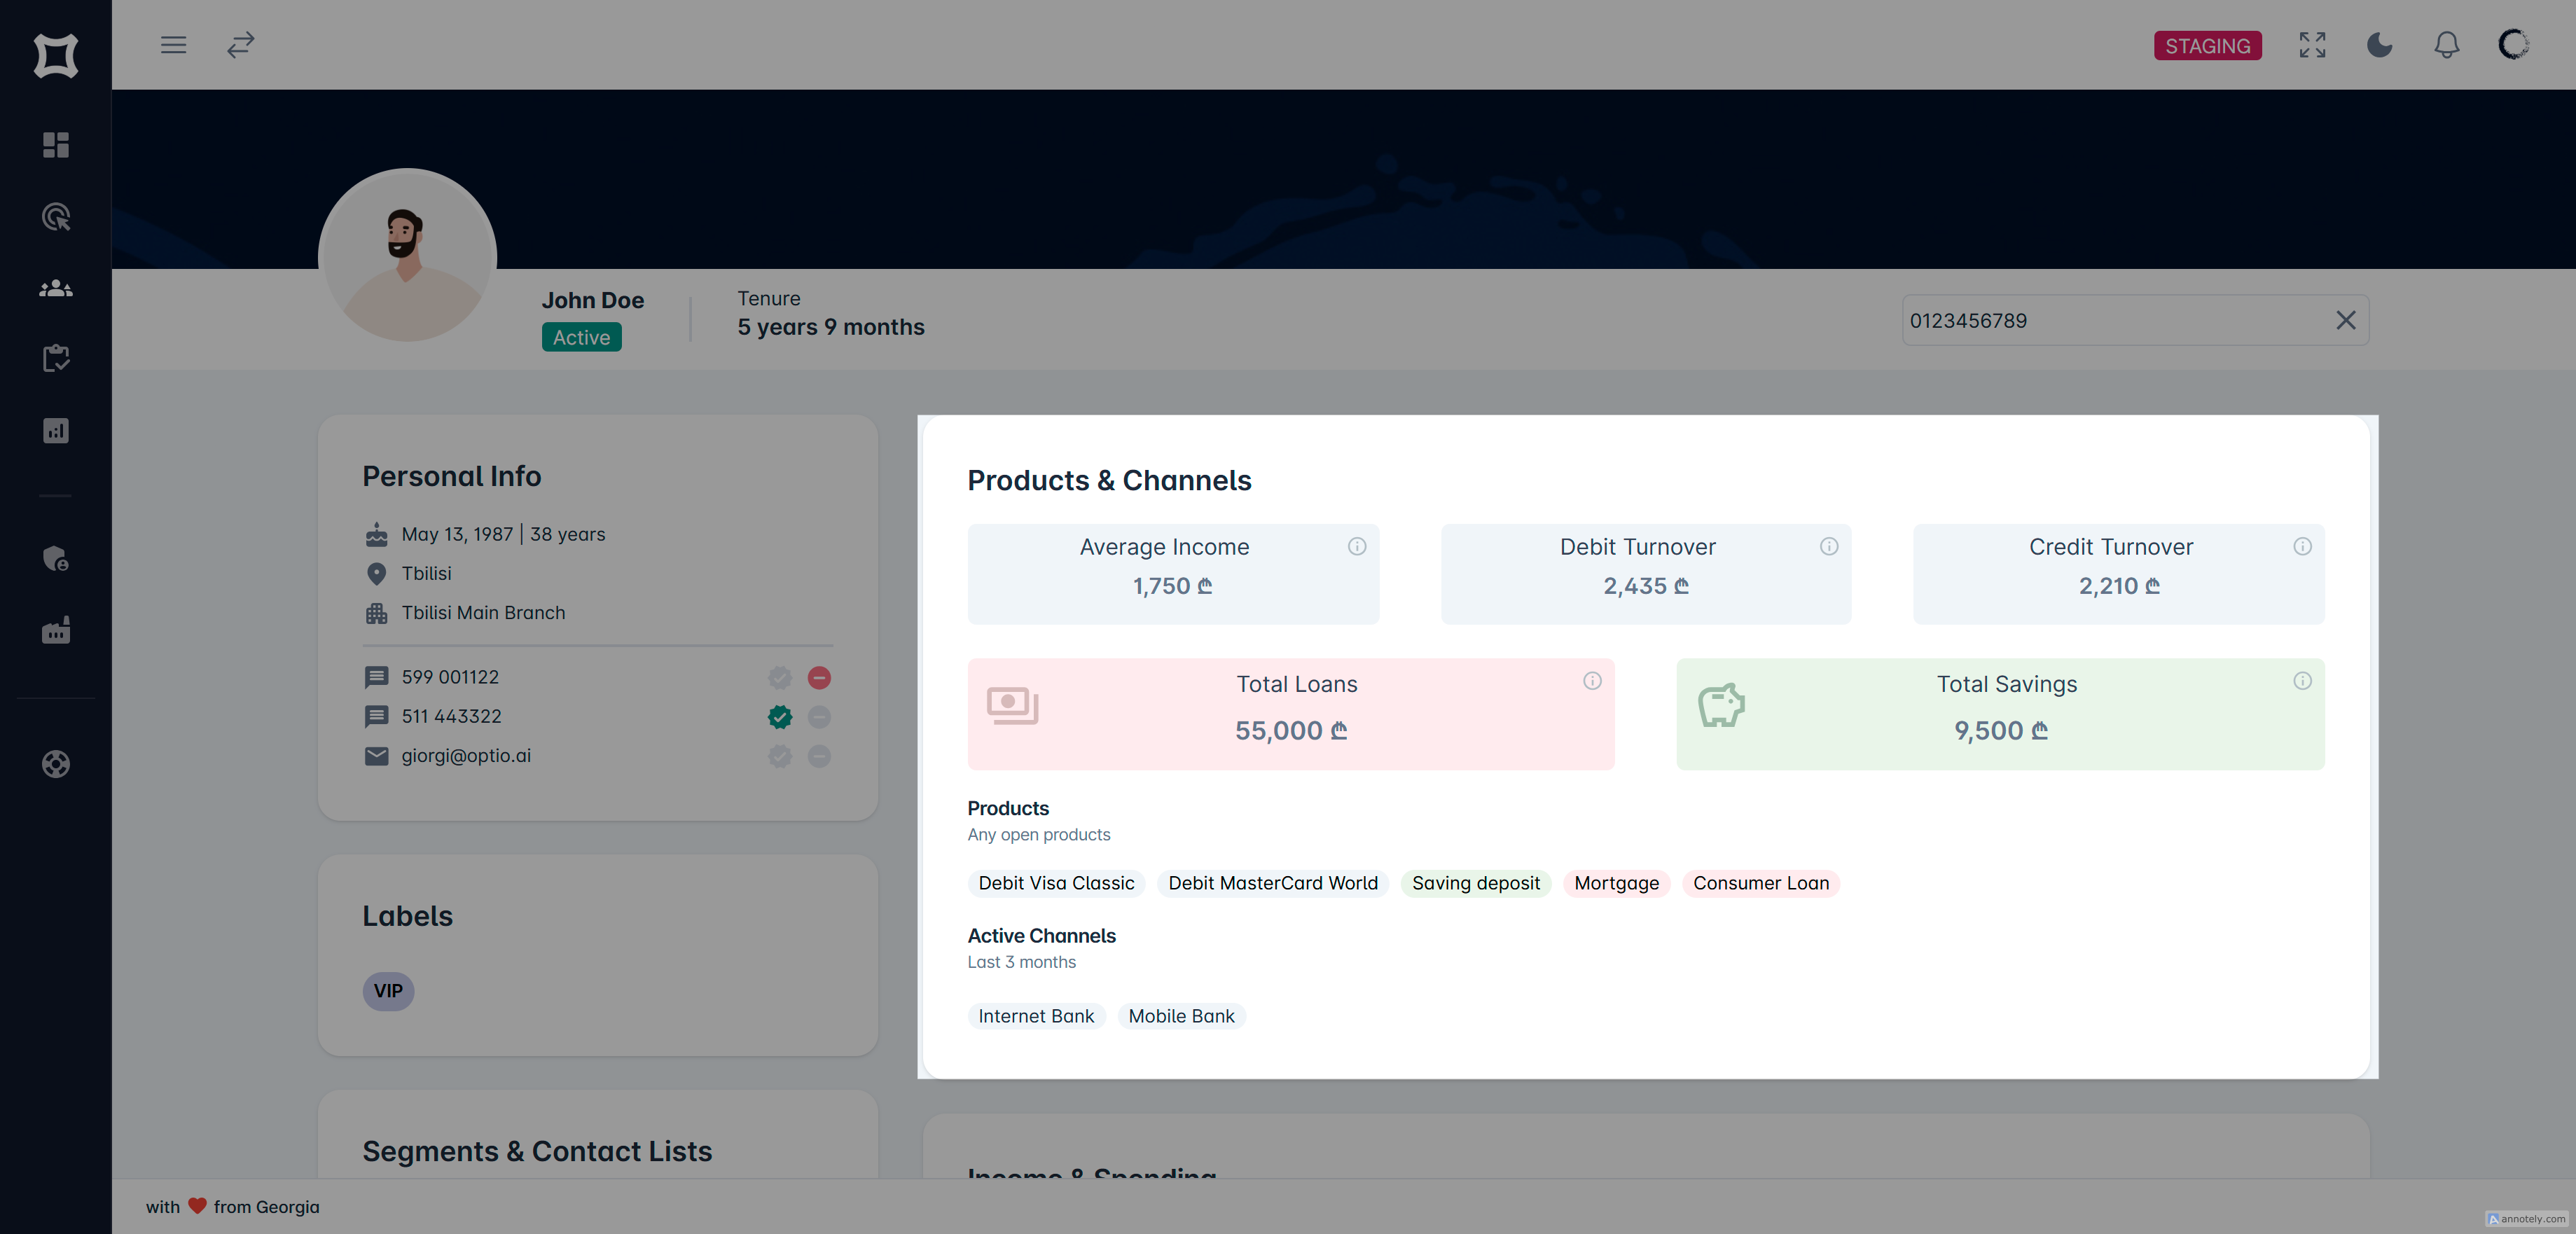Show Average Income info tooltip icon
This screenshot has width=2576, height=1234.
point(1356,546)
